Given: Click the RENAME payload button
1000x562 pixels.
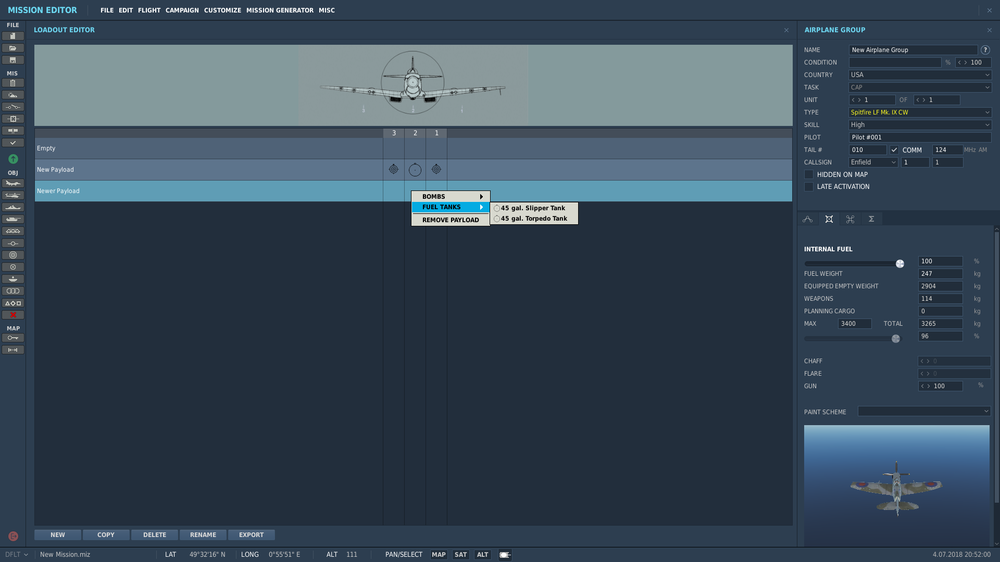Looking at the screenshot, I should click(x=203, y=535).
